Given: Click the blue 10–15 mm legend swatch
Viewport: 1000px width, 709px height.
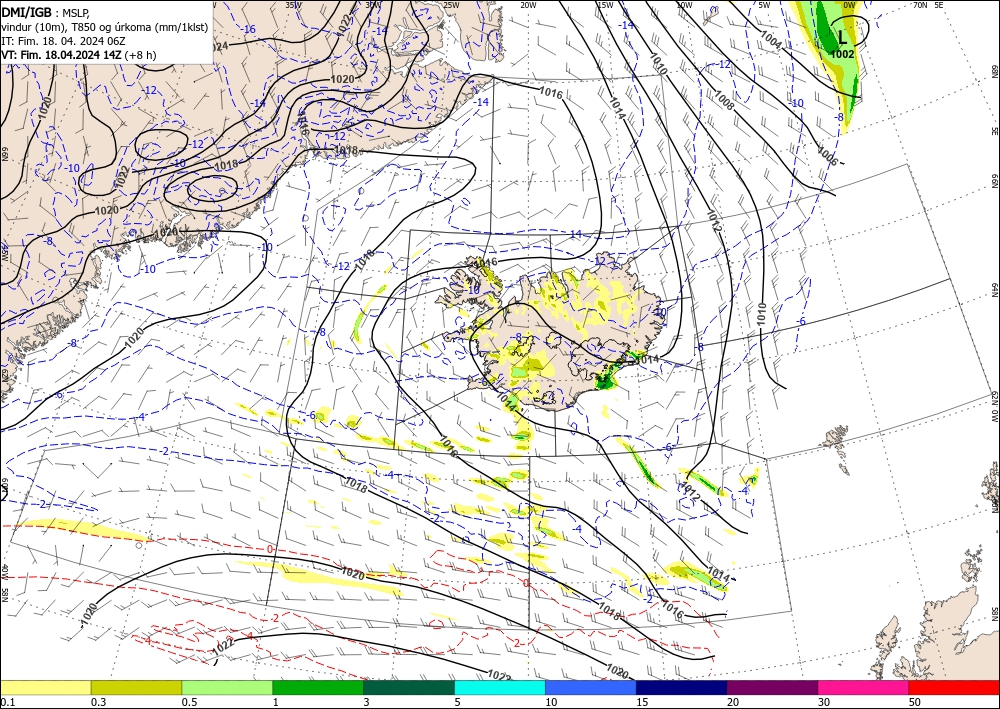Looking at the screenshot, I should [x=591, y=687].
